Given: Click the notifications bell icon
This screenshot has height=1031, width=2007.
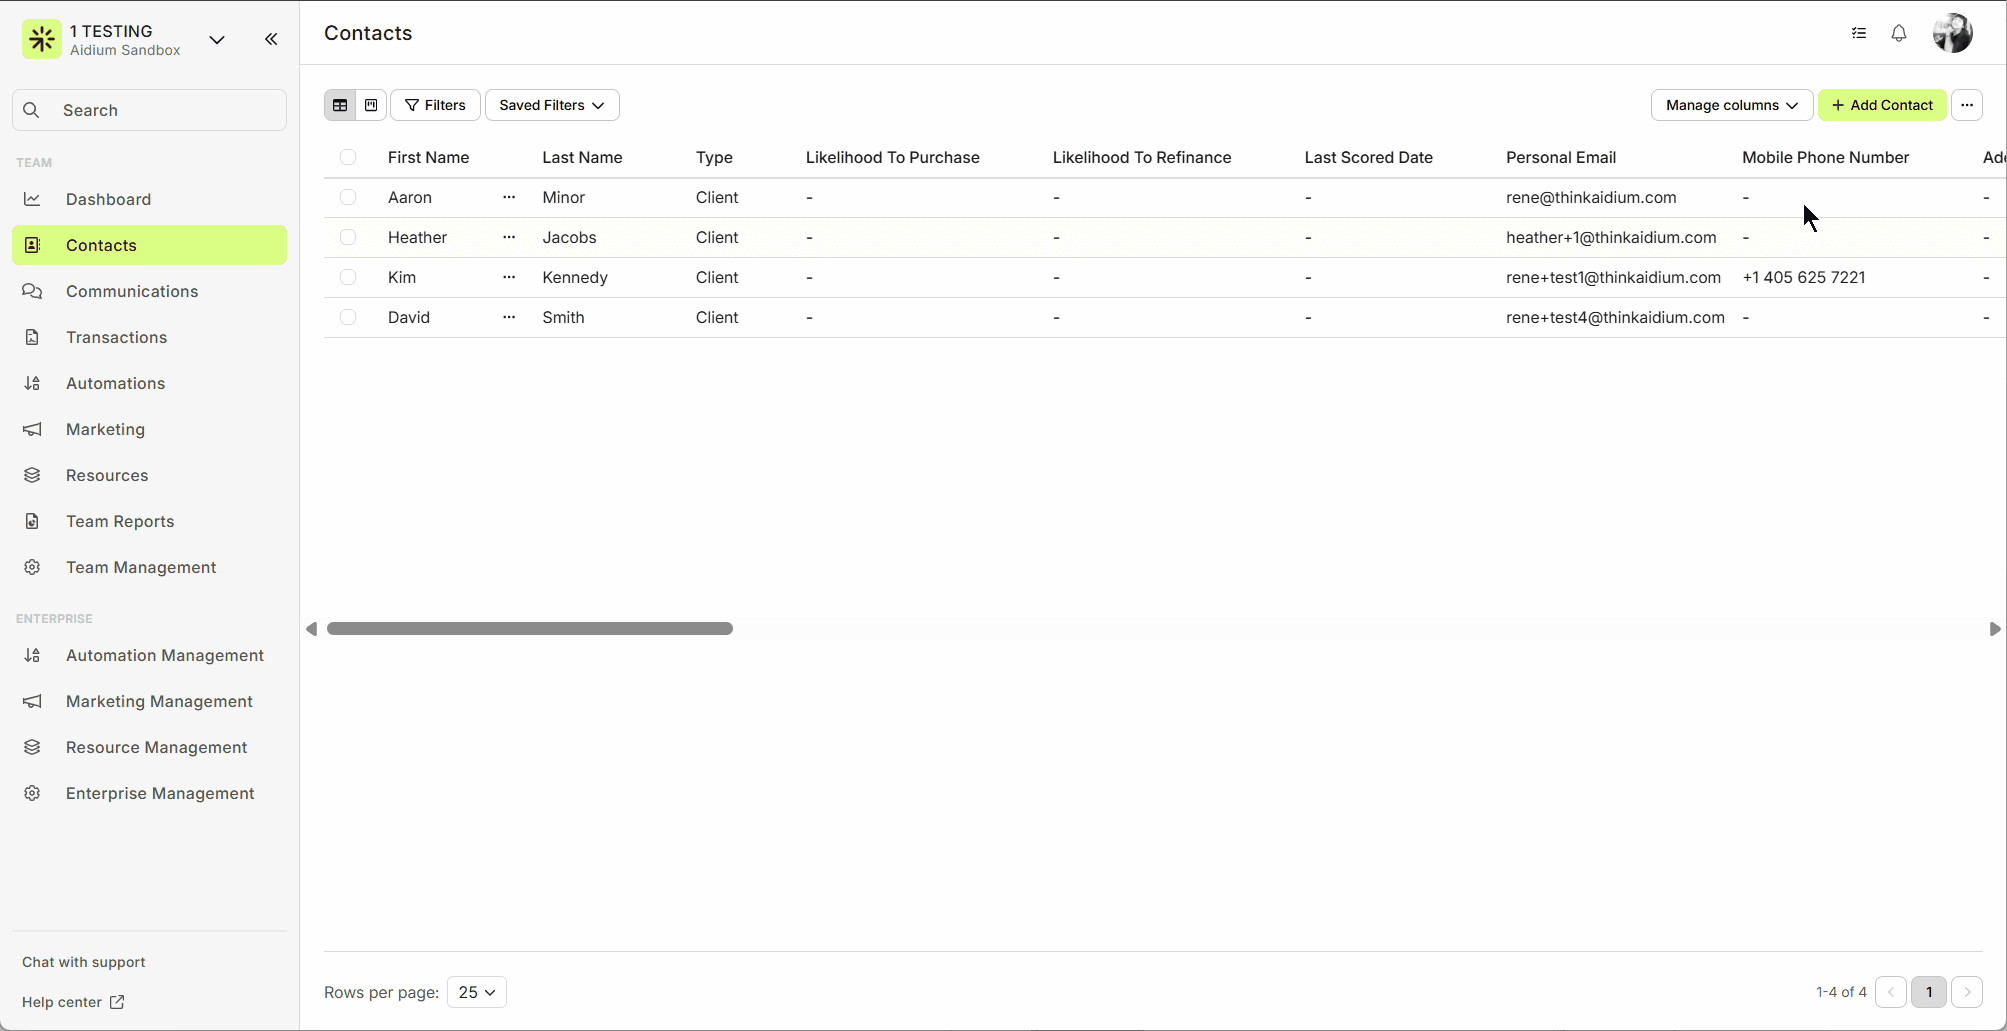Looking at the screenshot, I should [1898, 34].
